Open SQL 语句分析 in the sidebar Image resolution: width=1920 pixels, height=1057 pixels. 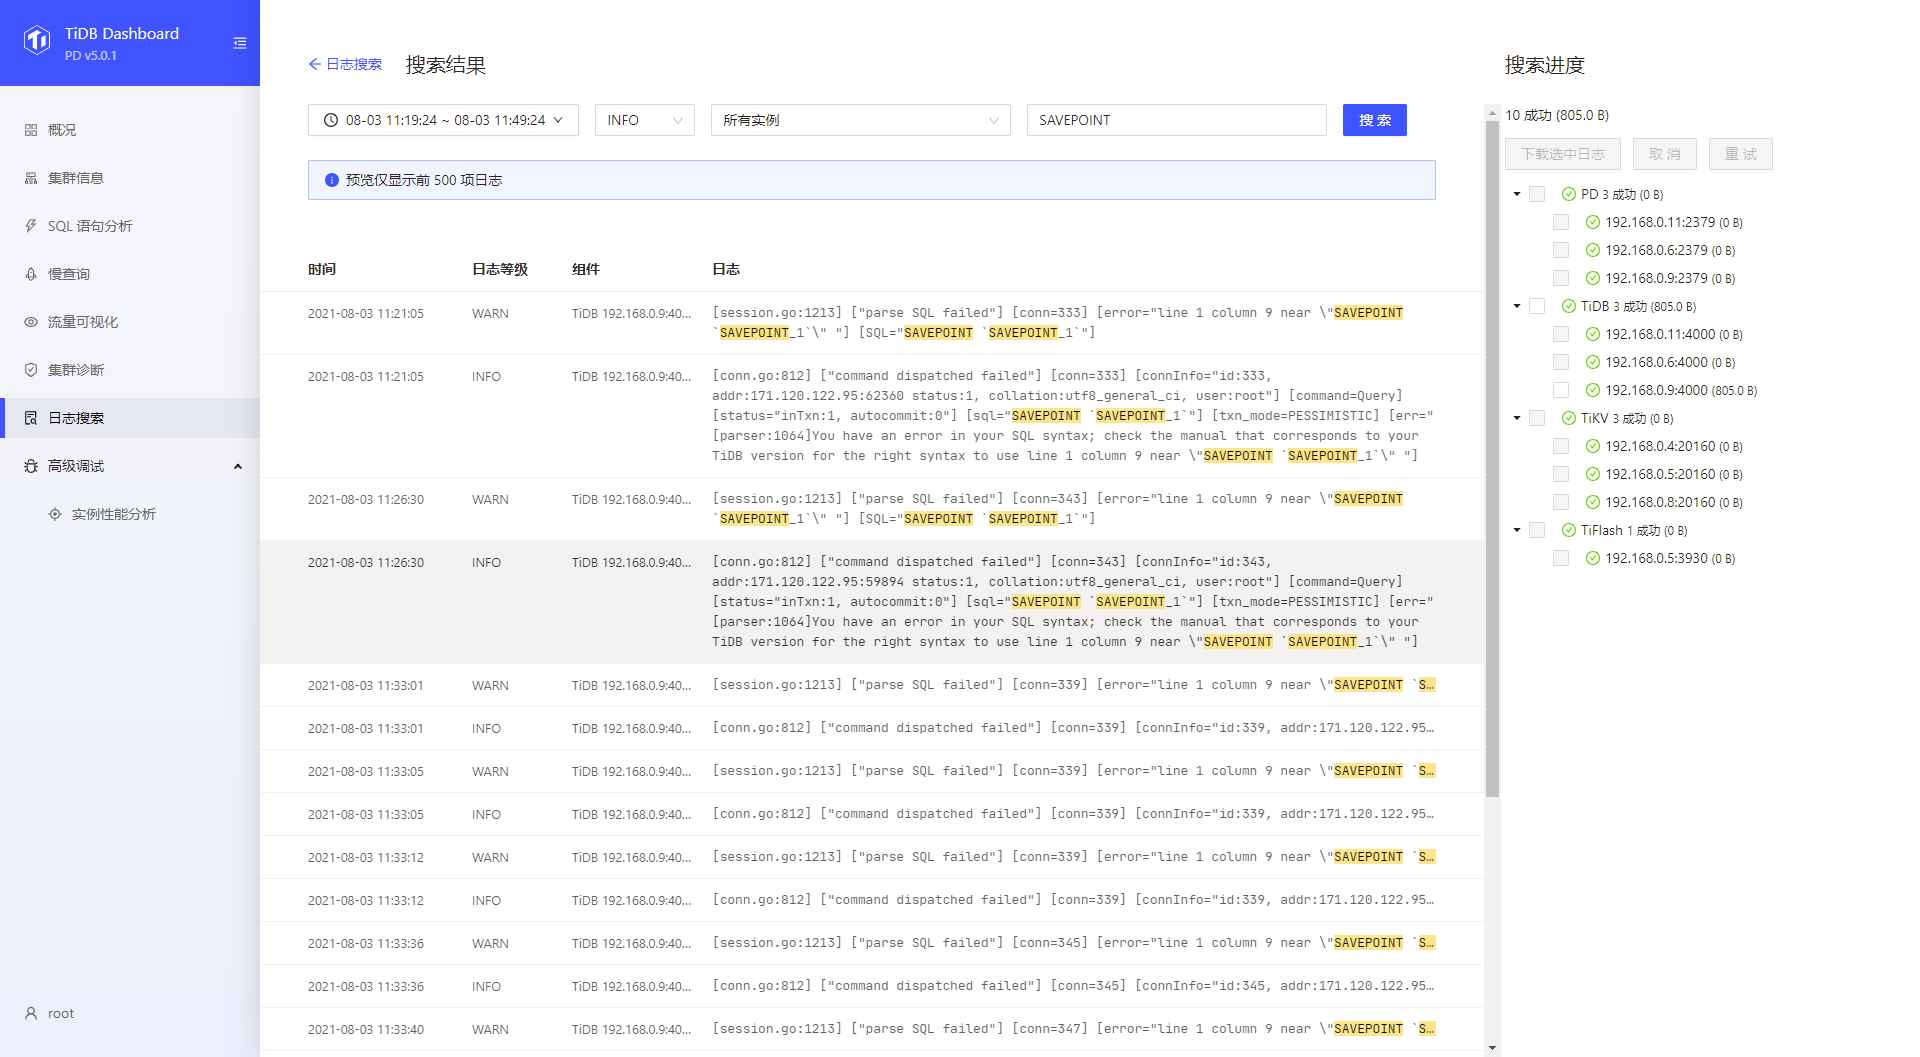(x=130, y=226)
